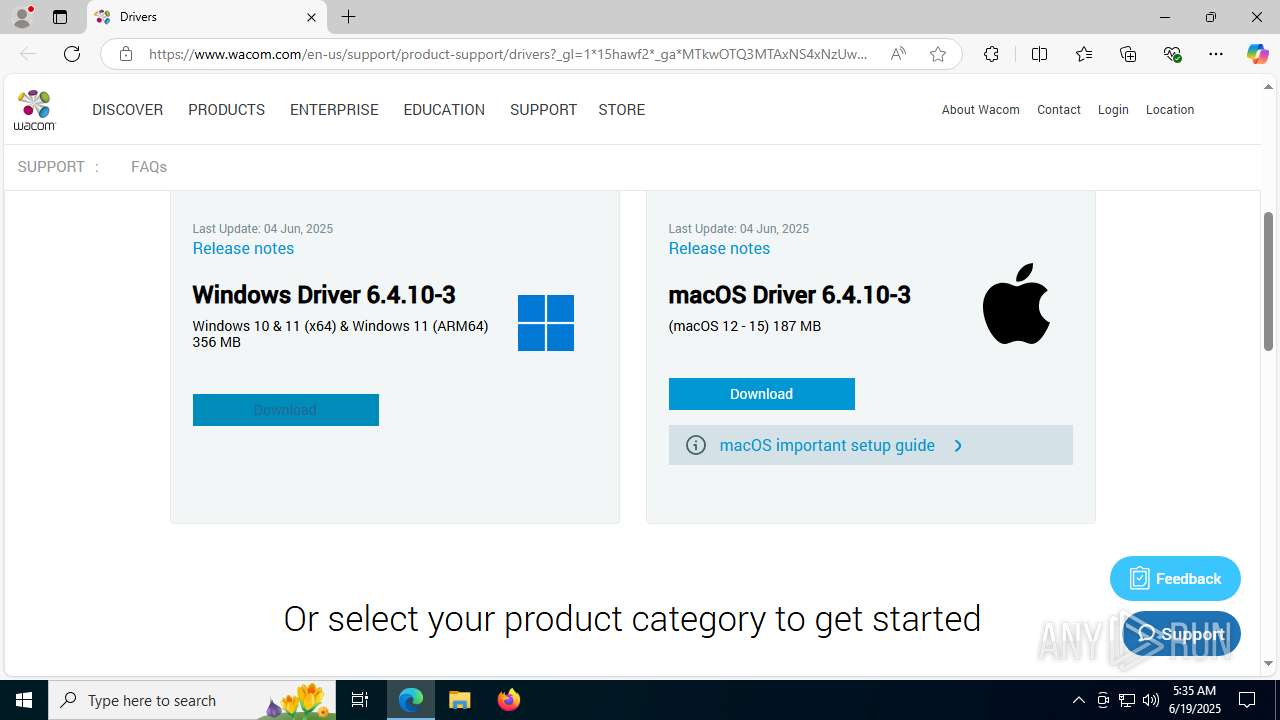Open a new browser tab
Screen dimensions: 1280x720
(x=348, y=17)
